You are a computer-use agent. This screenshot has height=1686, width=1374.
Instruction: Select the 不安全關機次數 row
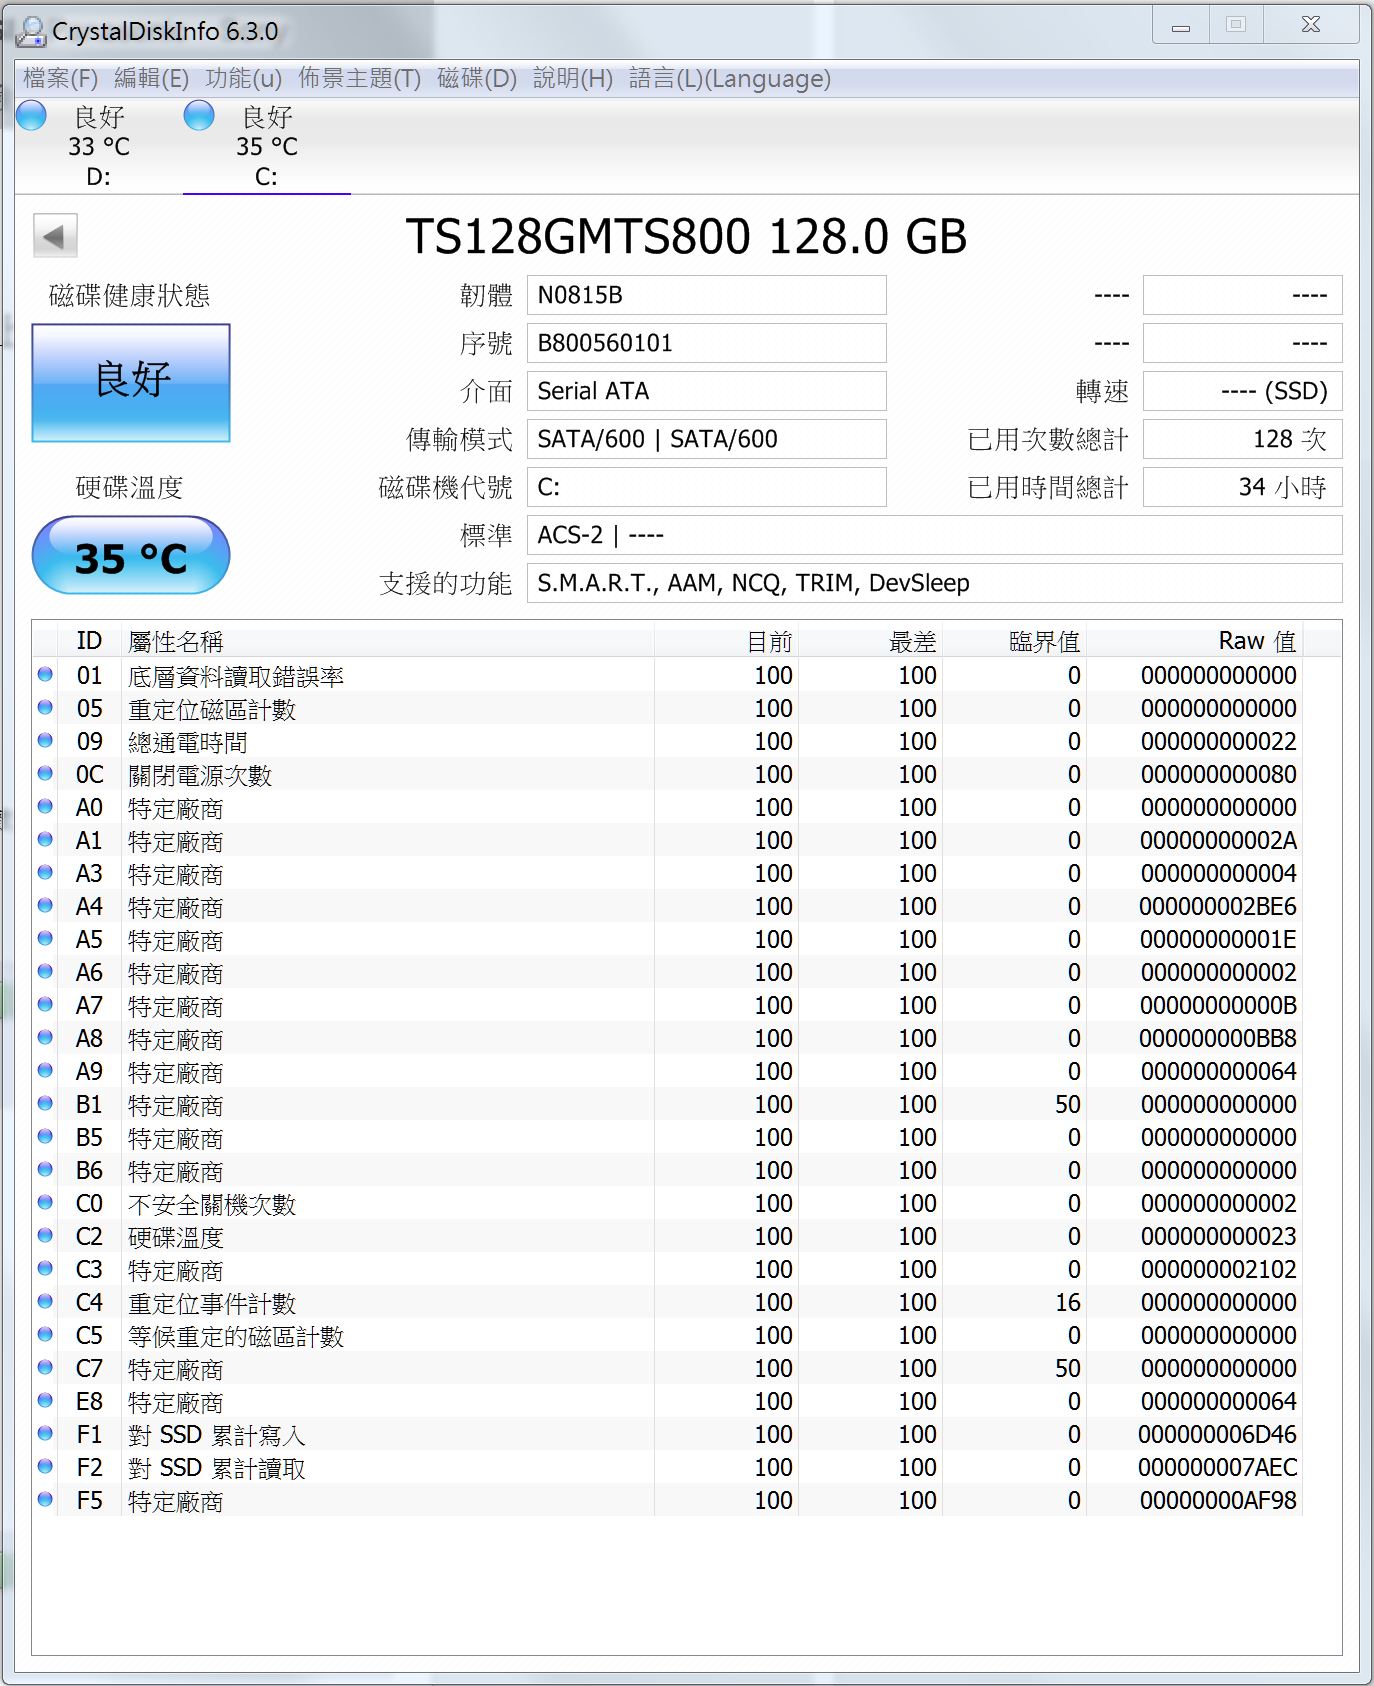tap(668, 1203)
